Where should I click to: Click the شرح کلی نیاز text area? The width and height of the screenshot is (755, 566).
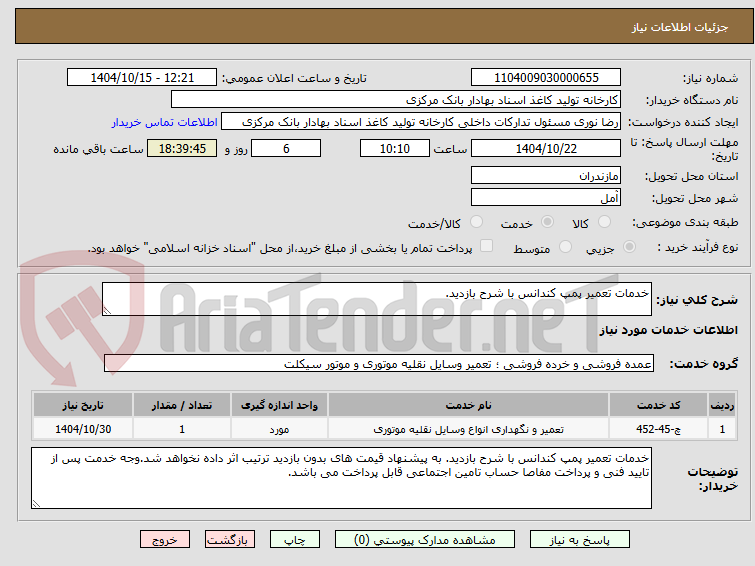[377, 299]
